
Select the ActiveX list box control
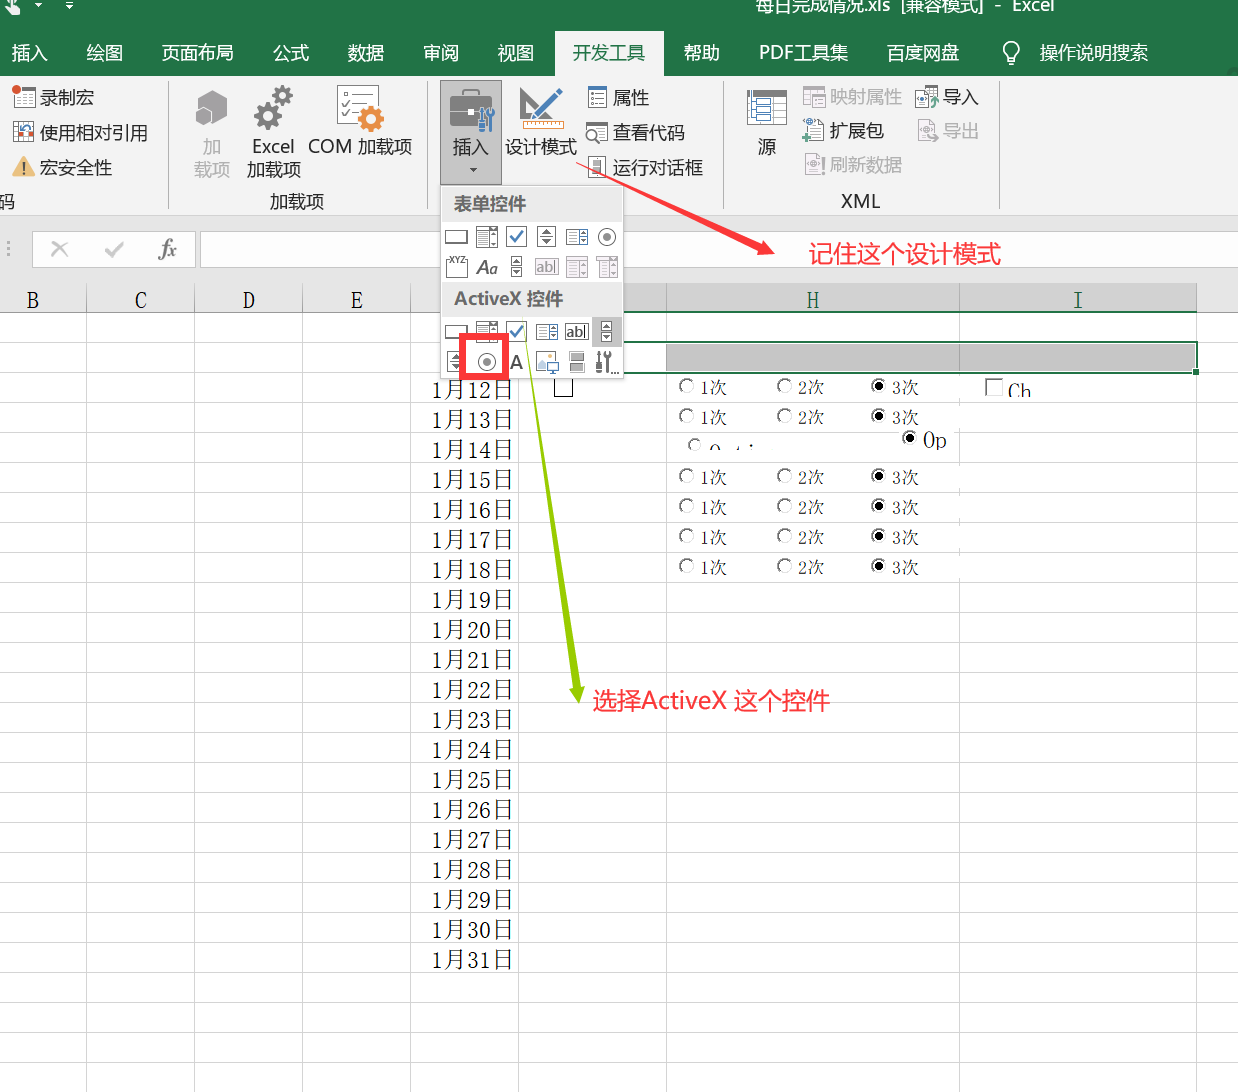[547, 331]
